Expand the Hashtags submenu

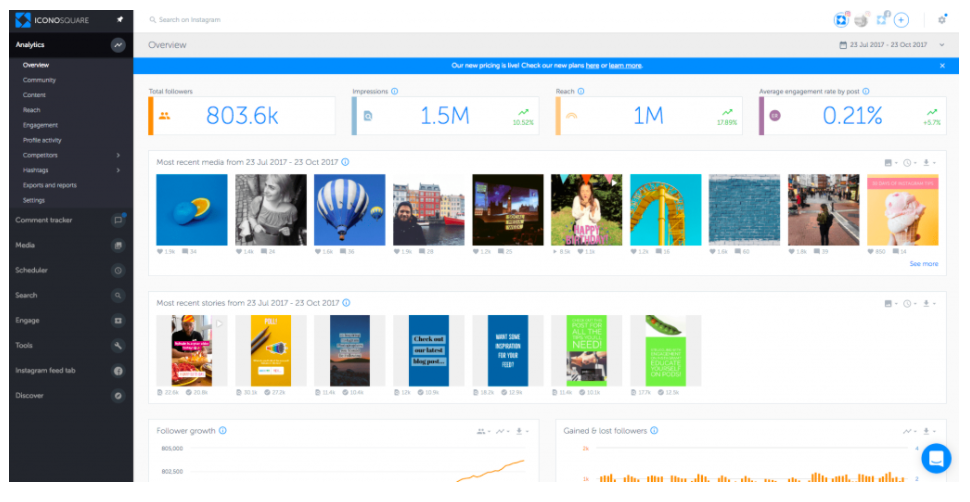(118, 170)
